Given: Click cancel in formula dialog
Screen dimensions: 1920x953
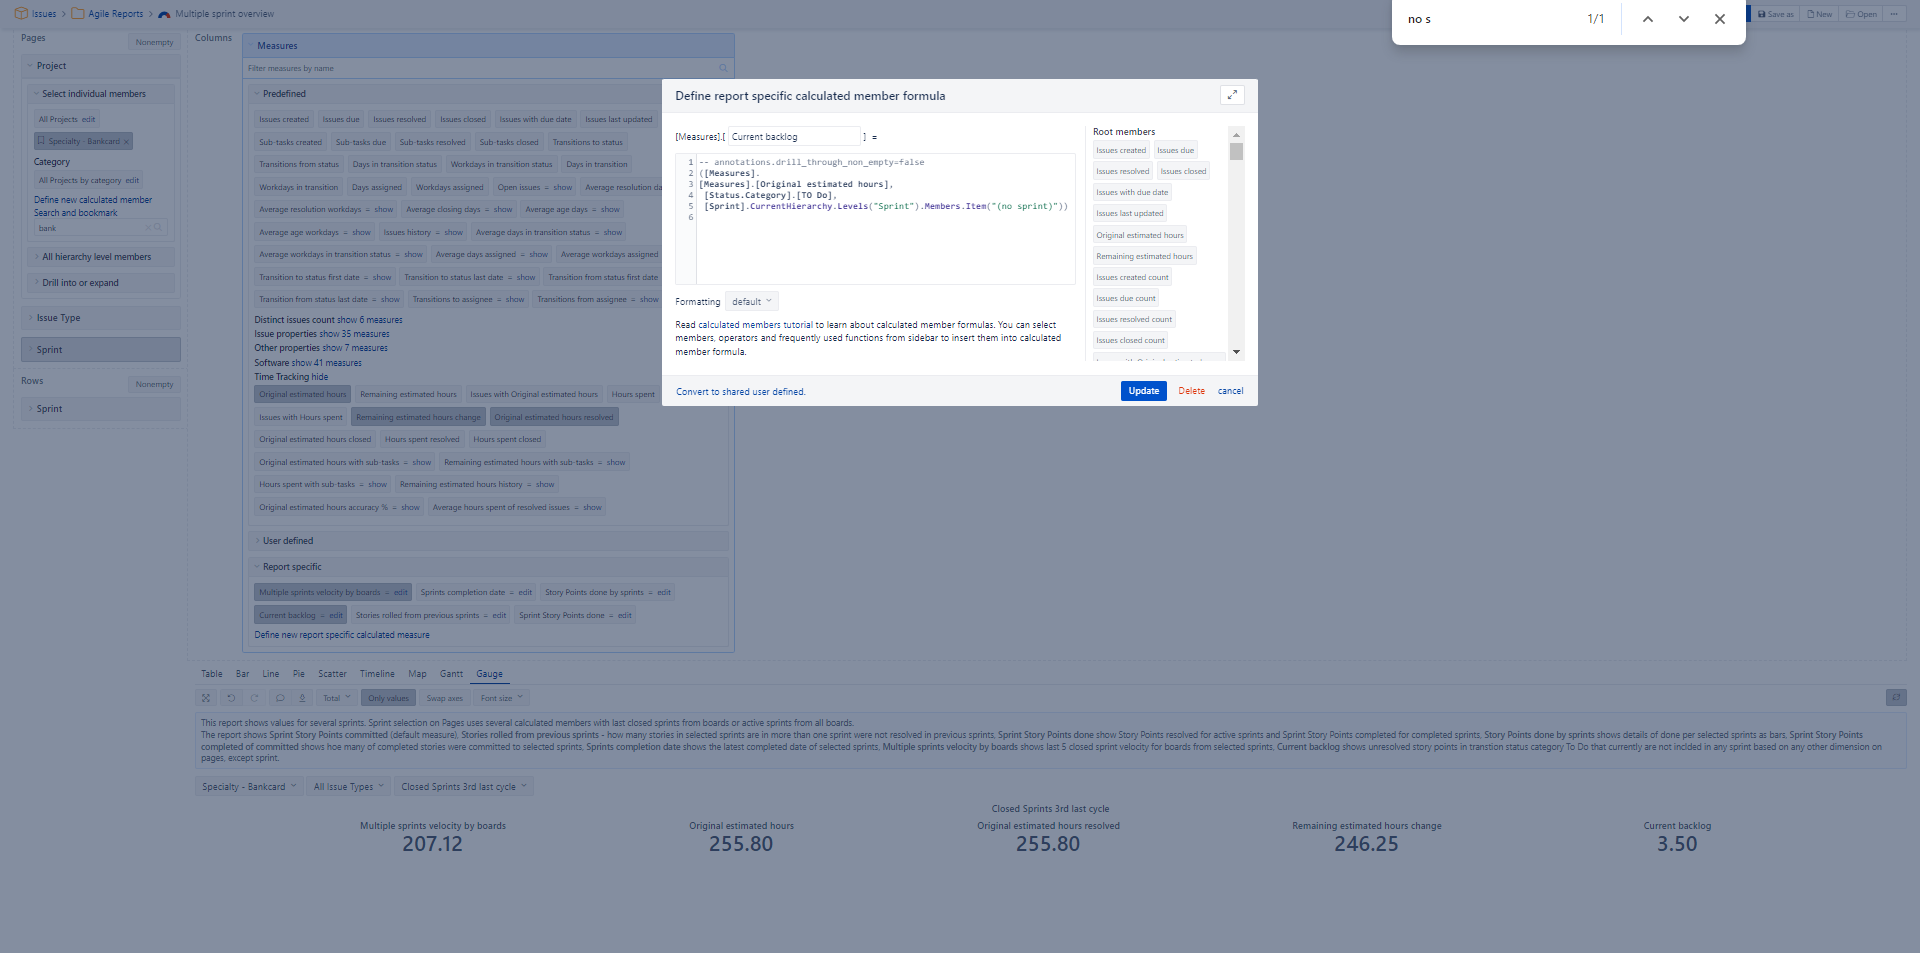Looking at the screenshot, I should coord(1230,391).
